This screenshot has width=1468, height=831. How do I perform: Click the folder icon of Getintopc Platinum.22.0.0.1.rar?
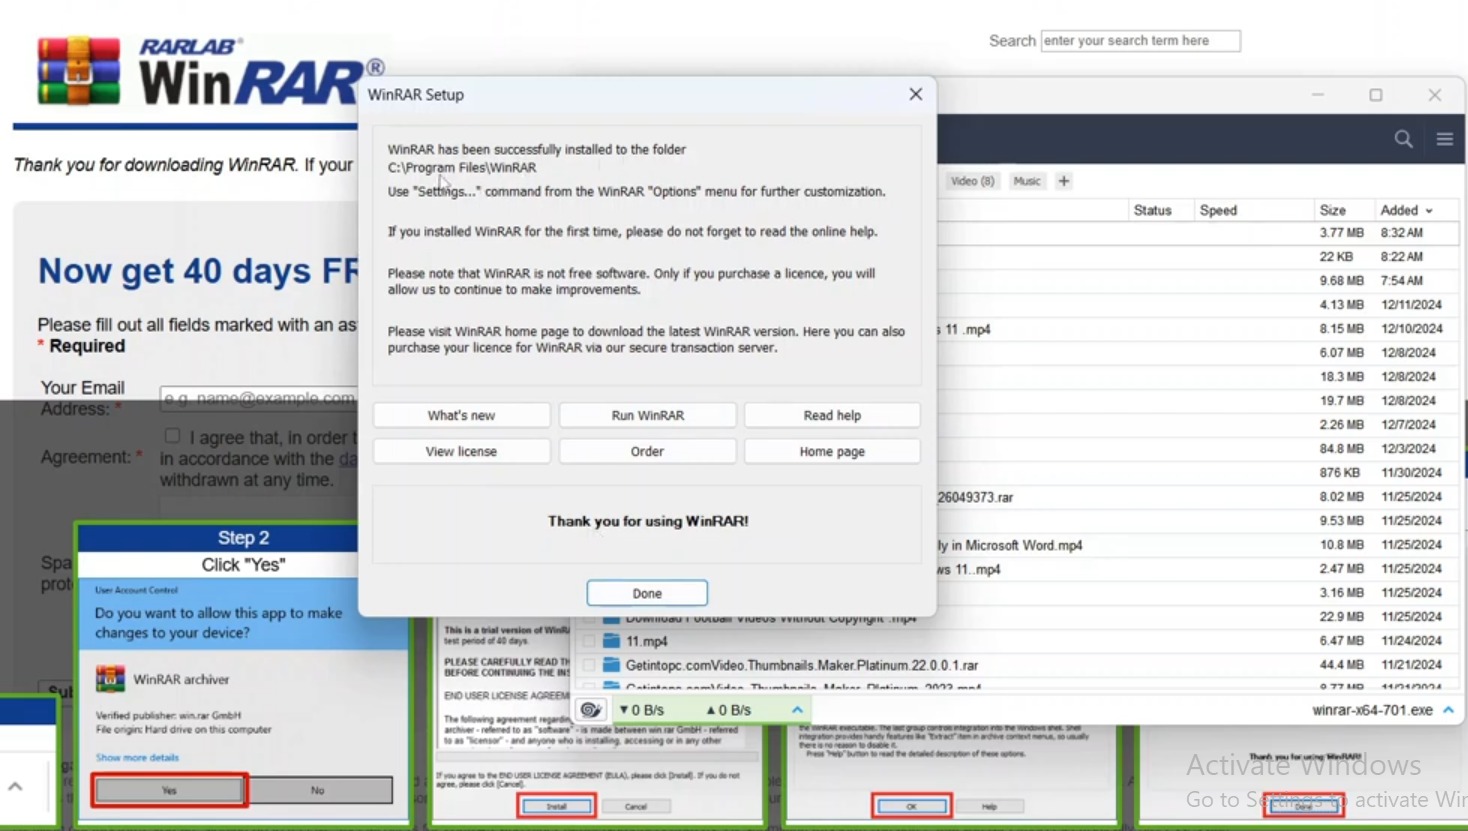[x=611, y=665]
